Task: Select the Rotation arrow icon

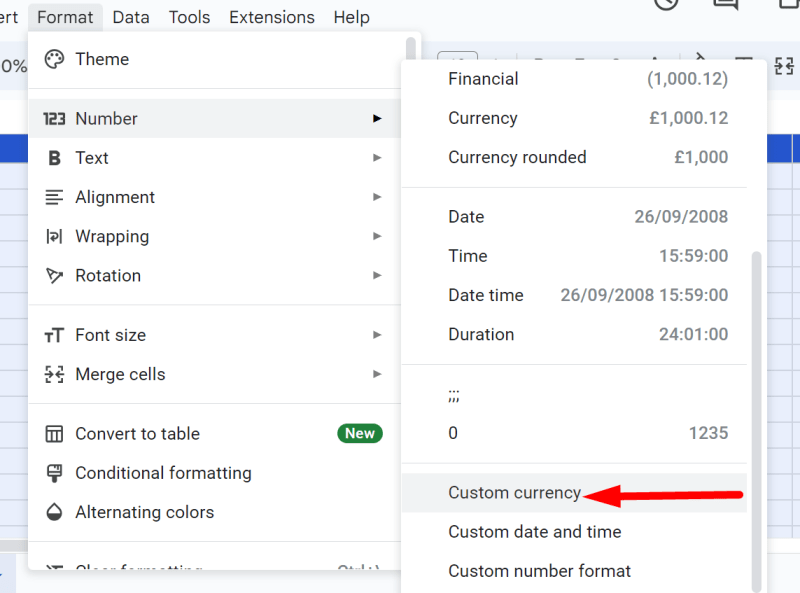Action: click(55, 275)
